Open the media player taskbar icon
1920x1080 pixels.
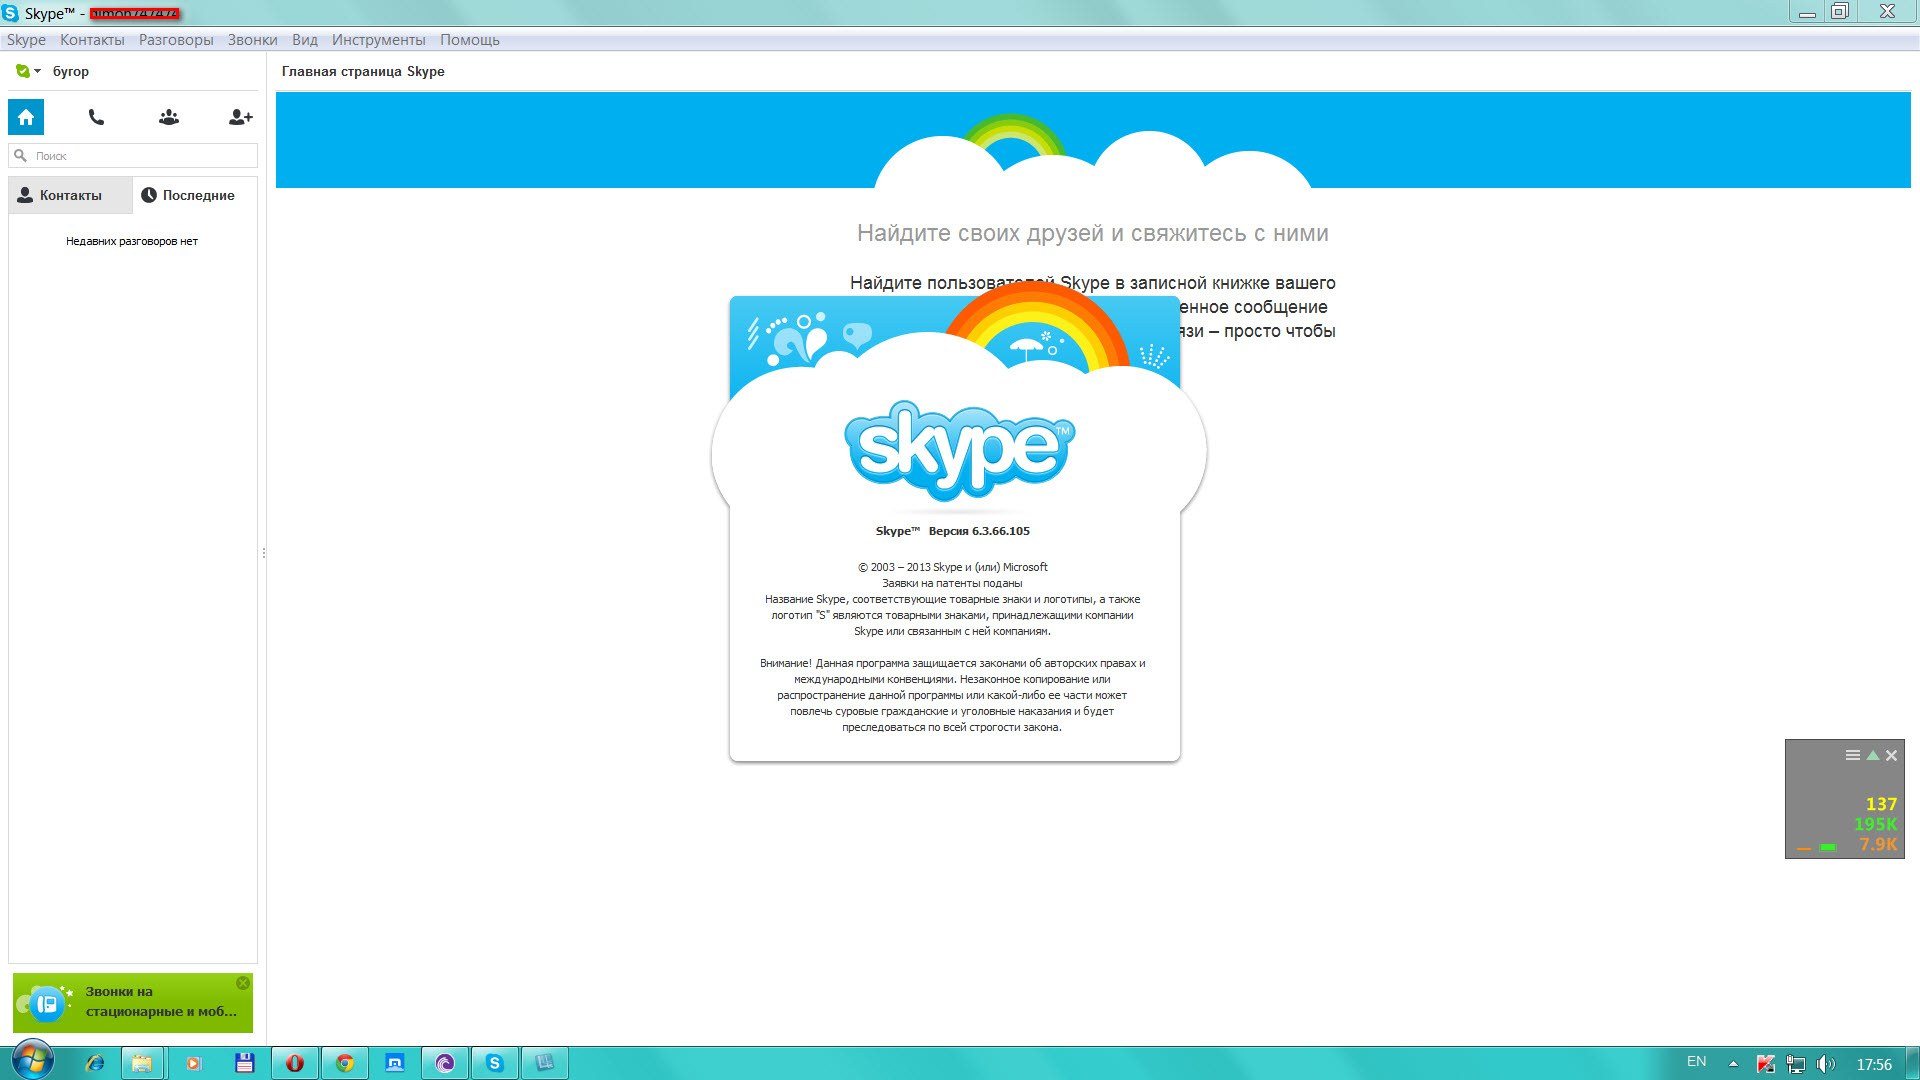(194, 1063)
